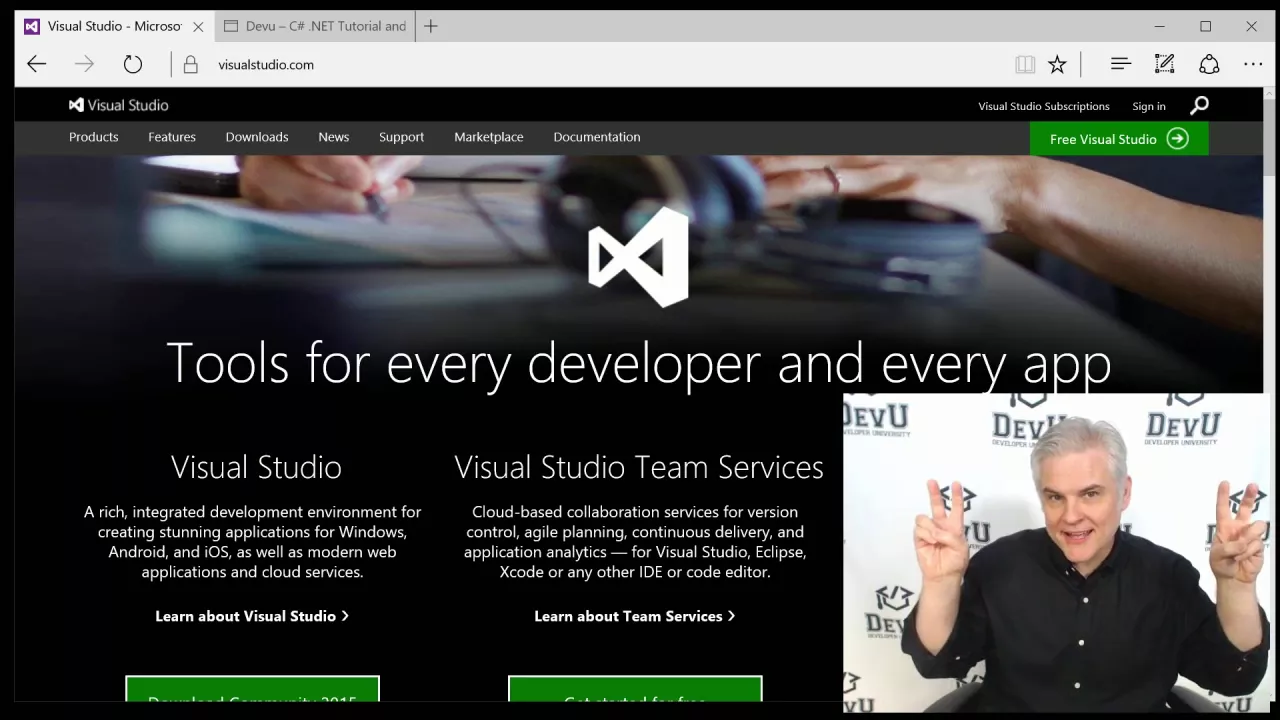Click the Visual Studio logo in header

[x=118, y=105]
